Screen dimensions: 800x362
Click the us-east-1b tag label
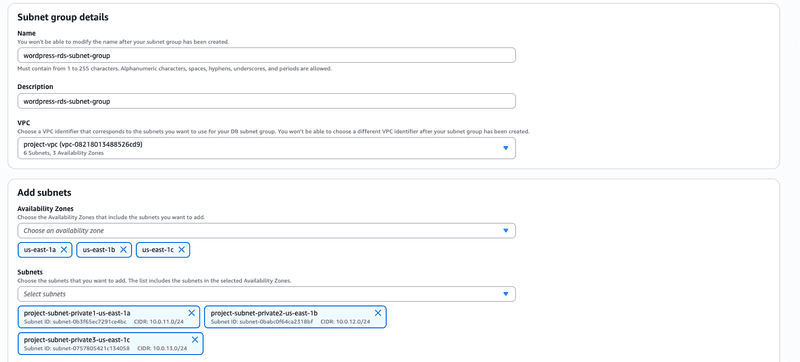tap(99, 250)
